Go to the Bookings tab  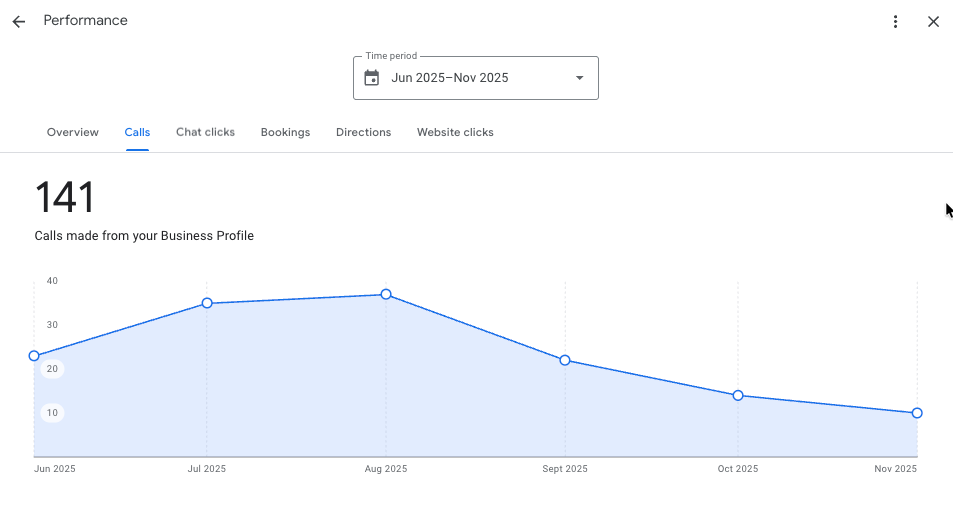pos(285,132)
